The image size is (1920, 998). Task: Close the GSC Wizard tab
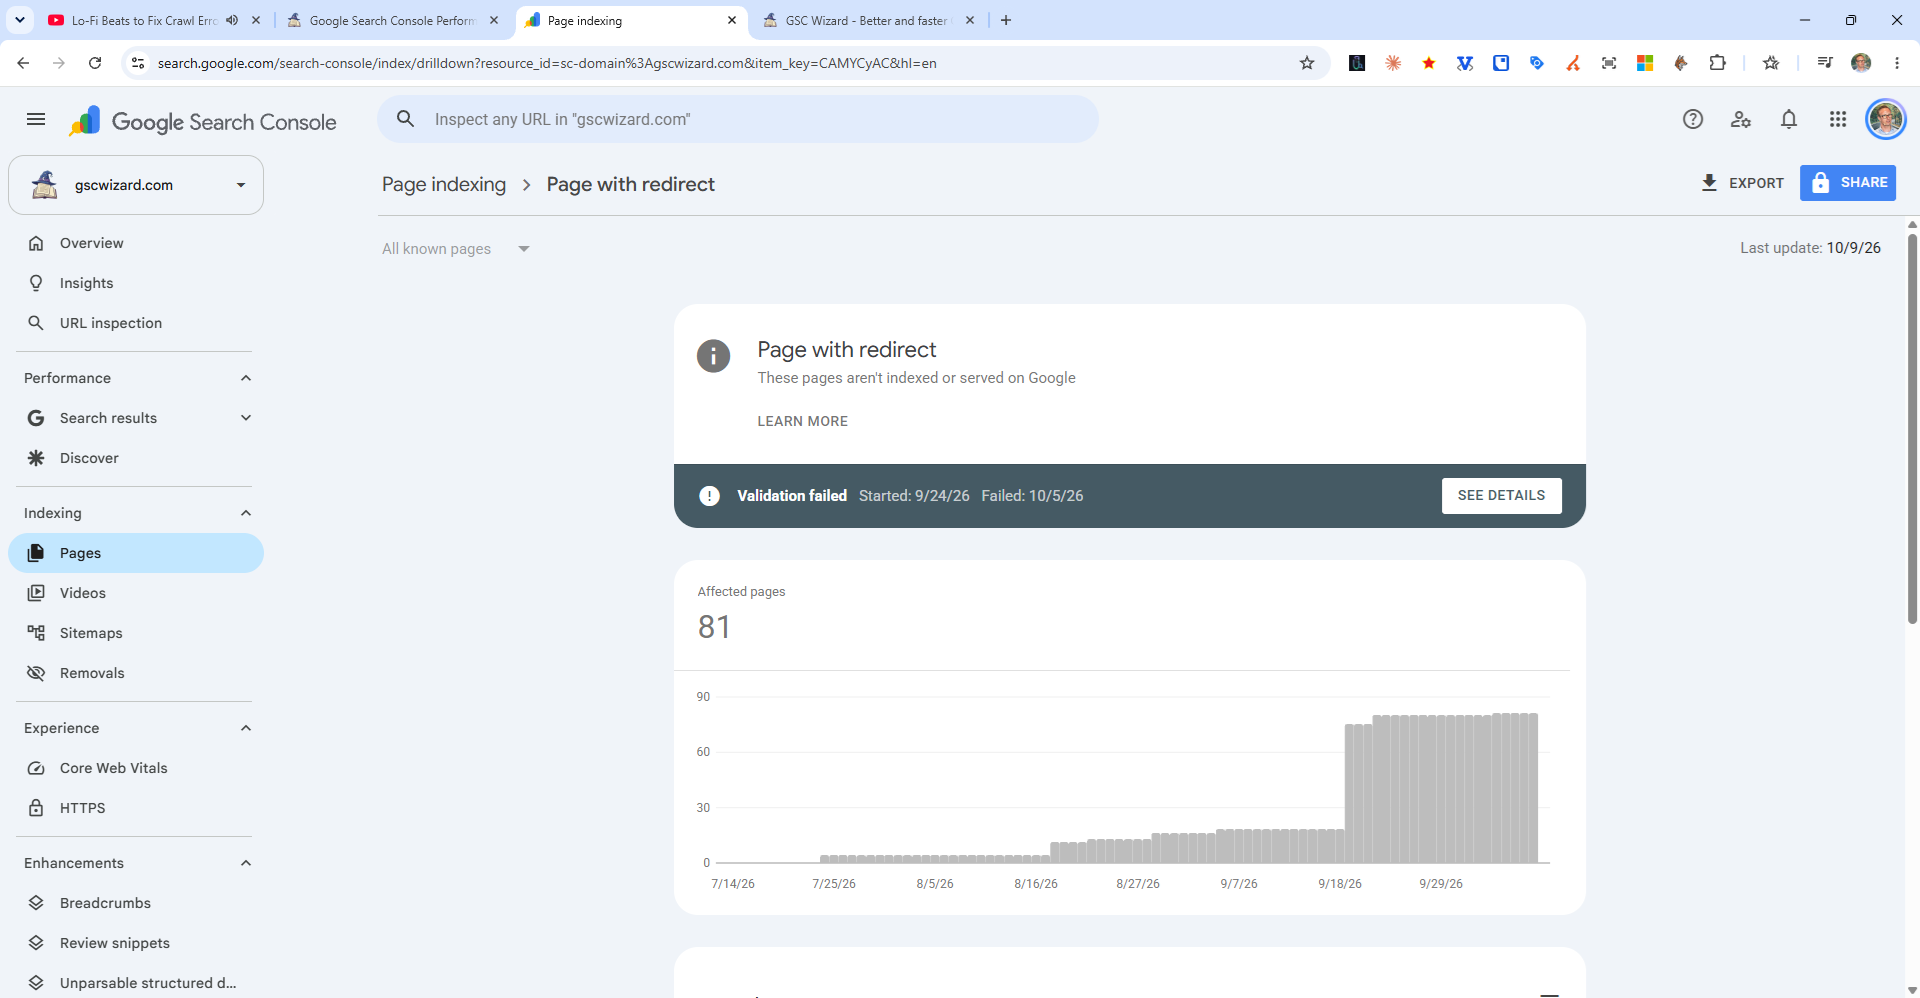coord(970,20)
